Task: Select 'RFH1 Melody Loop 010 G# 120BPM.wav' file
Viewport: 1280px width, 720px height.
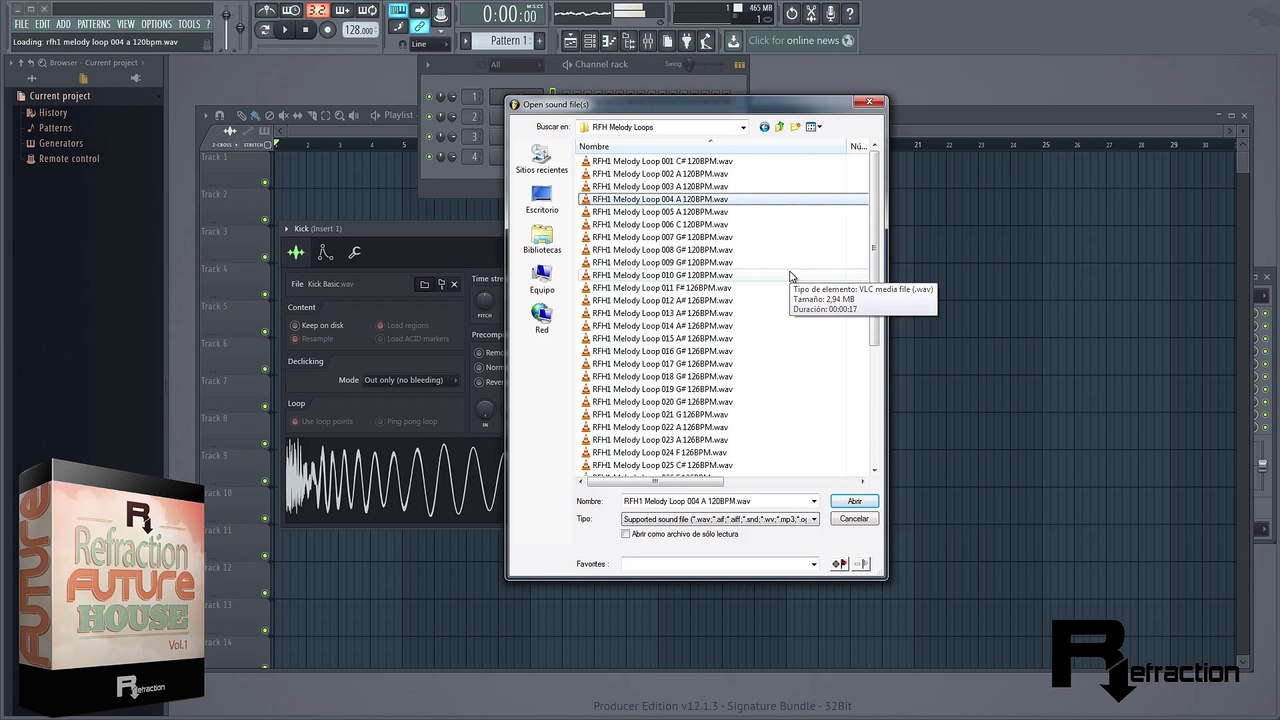Action: coord(662,275)
